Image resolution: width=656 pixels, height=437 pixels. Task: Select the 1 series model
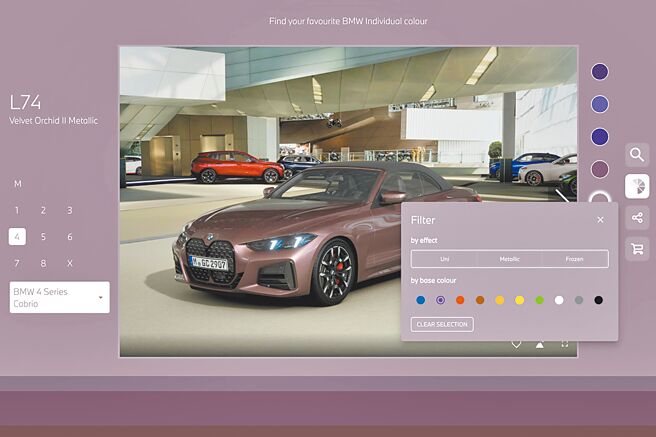click(x=17, y=210)
